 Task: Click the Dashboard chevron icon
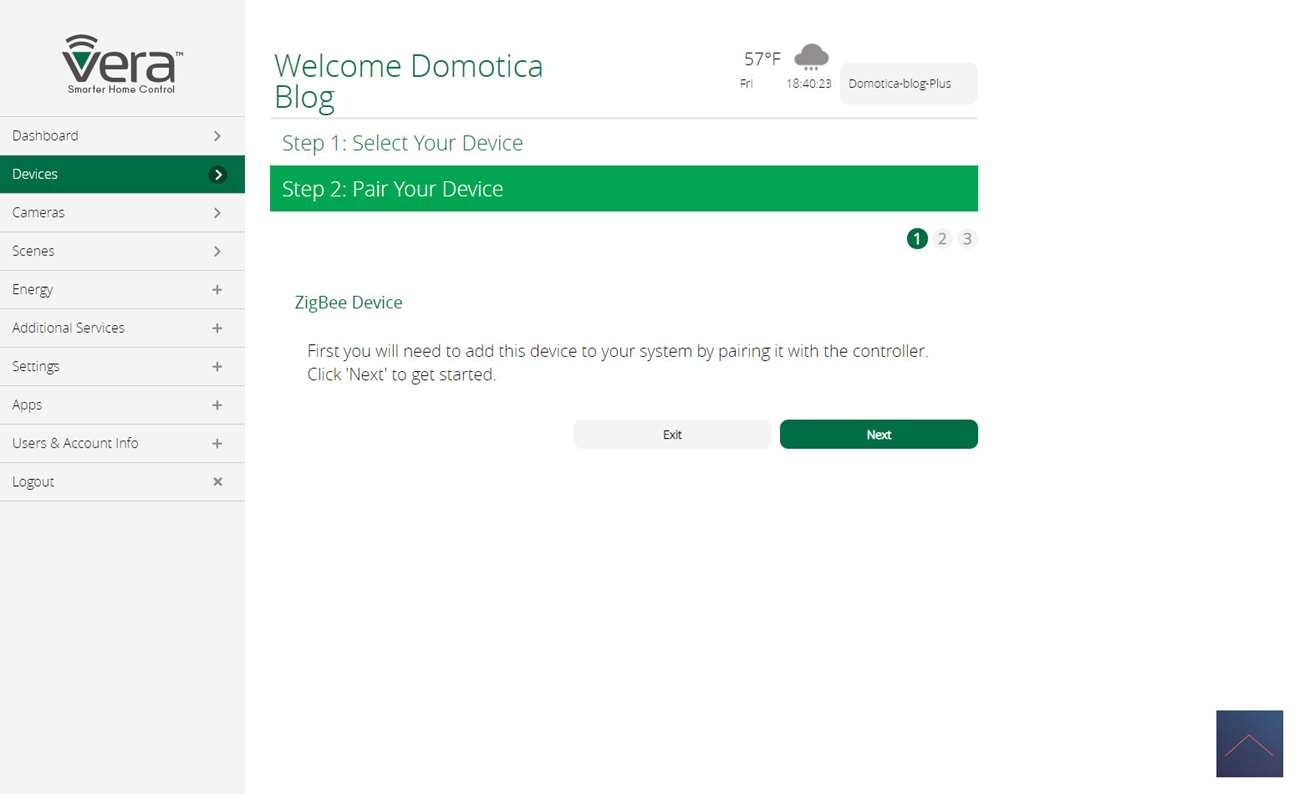[x=217, y=136]
